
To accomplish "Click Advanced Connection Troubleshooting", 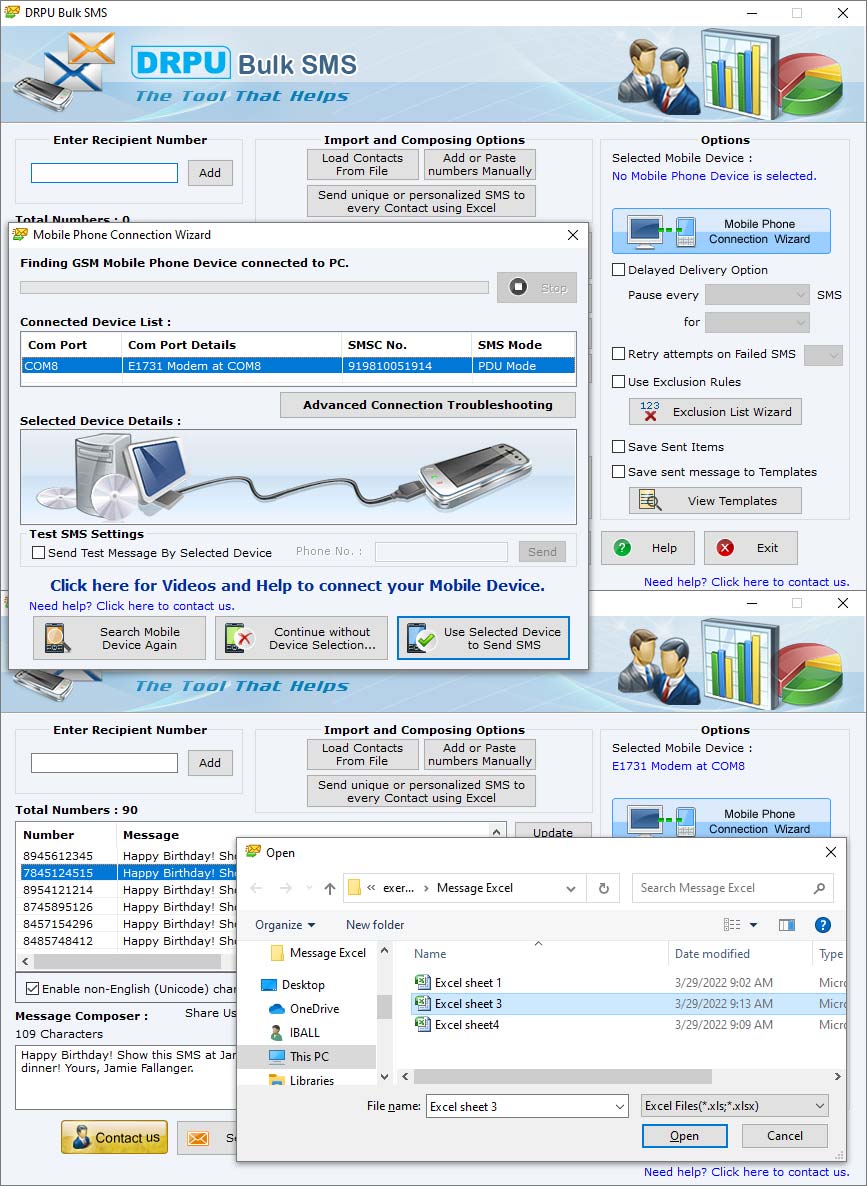I will (x=427, y=404).
